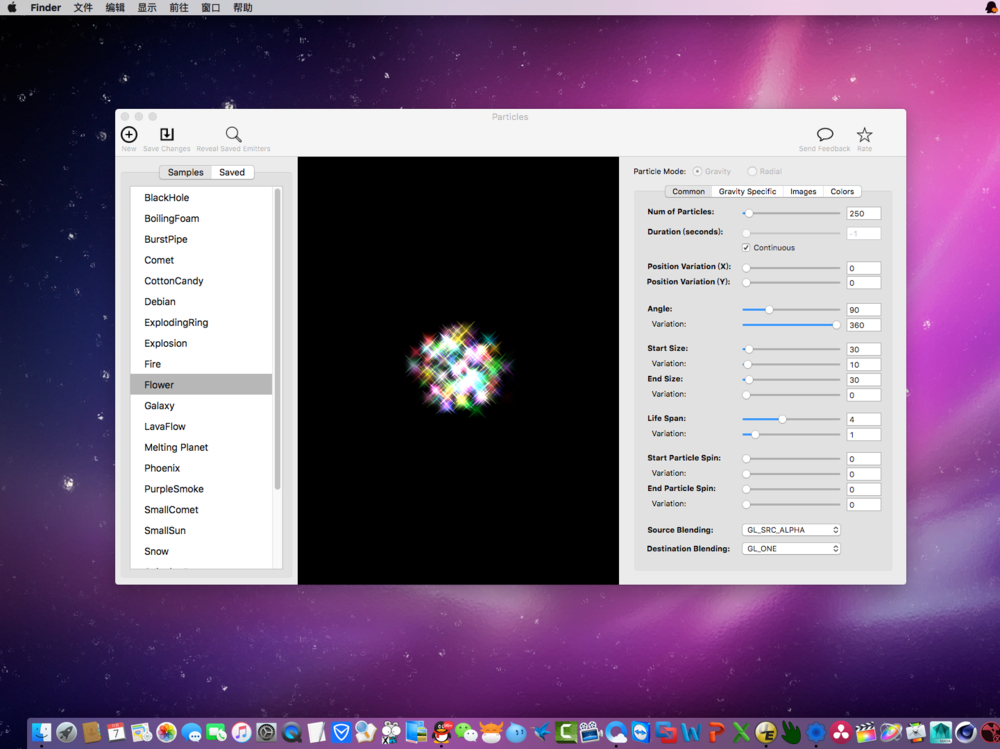Open the Destination Blending dropdown

pos(791,549)
